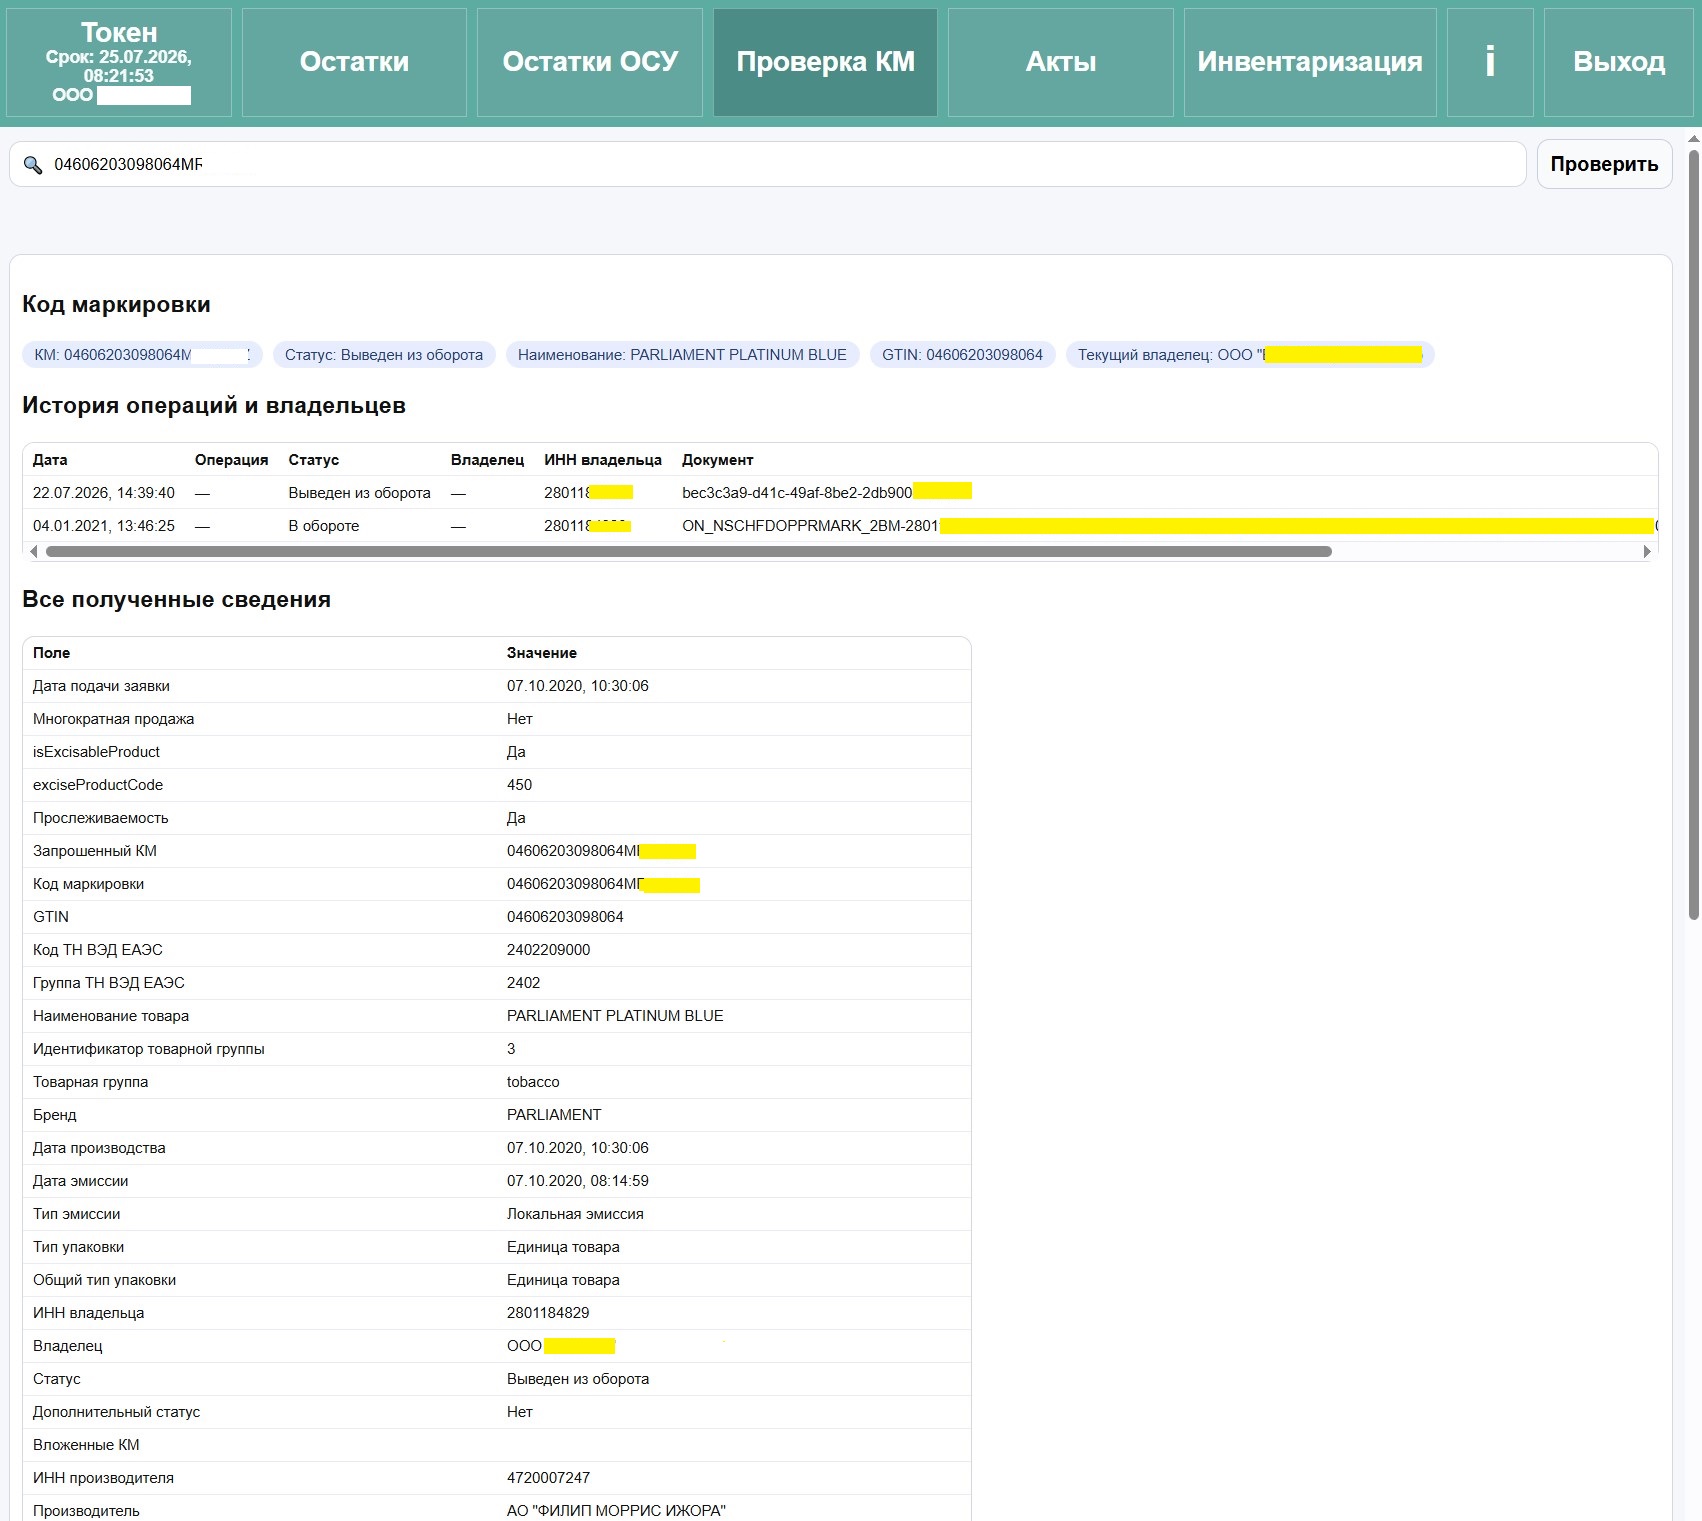This screenshot has width=1702, height=1521.
Task: Click left arrow of history scrollbar
Action: click(x=34, y=551)
